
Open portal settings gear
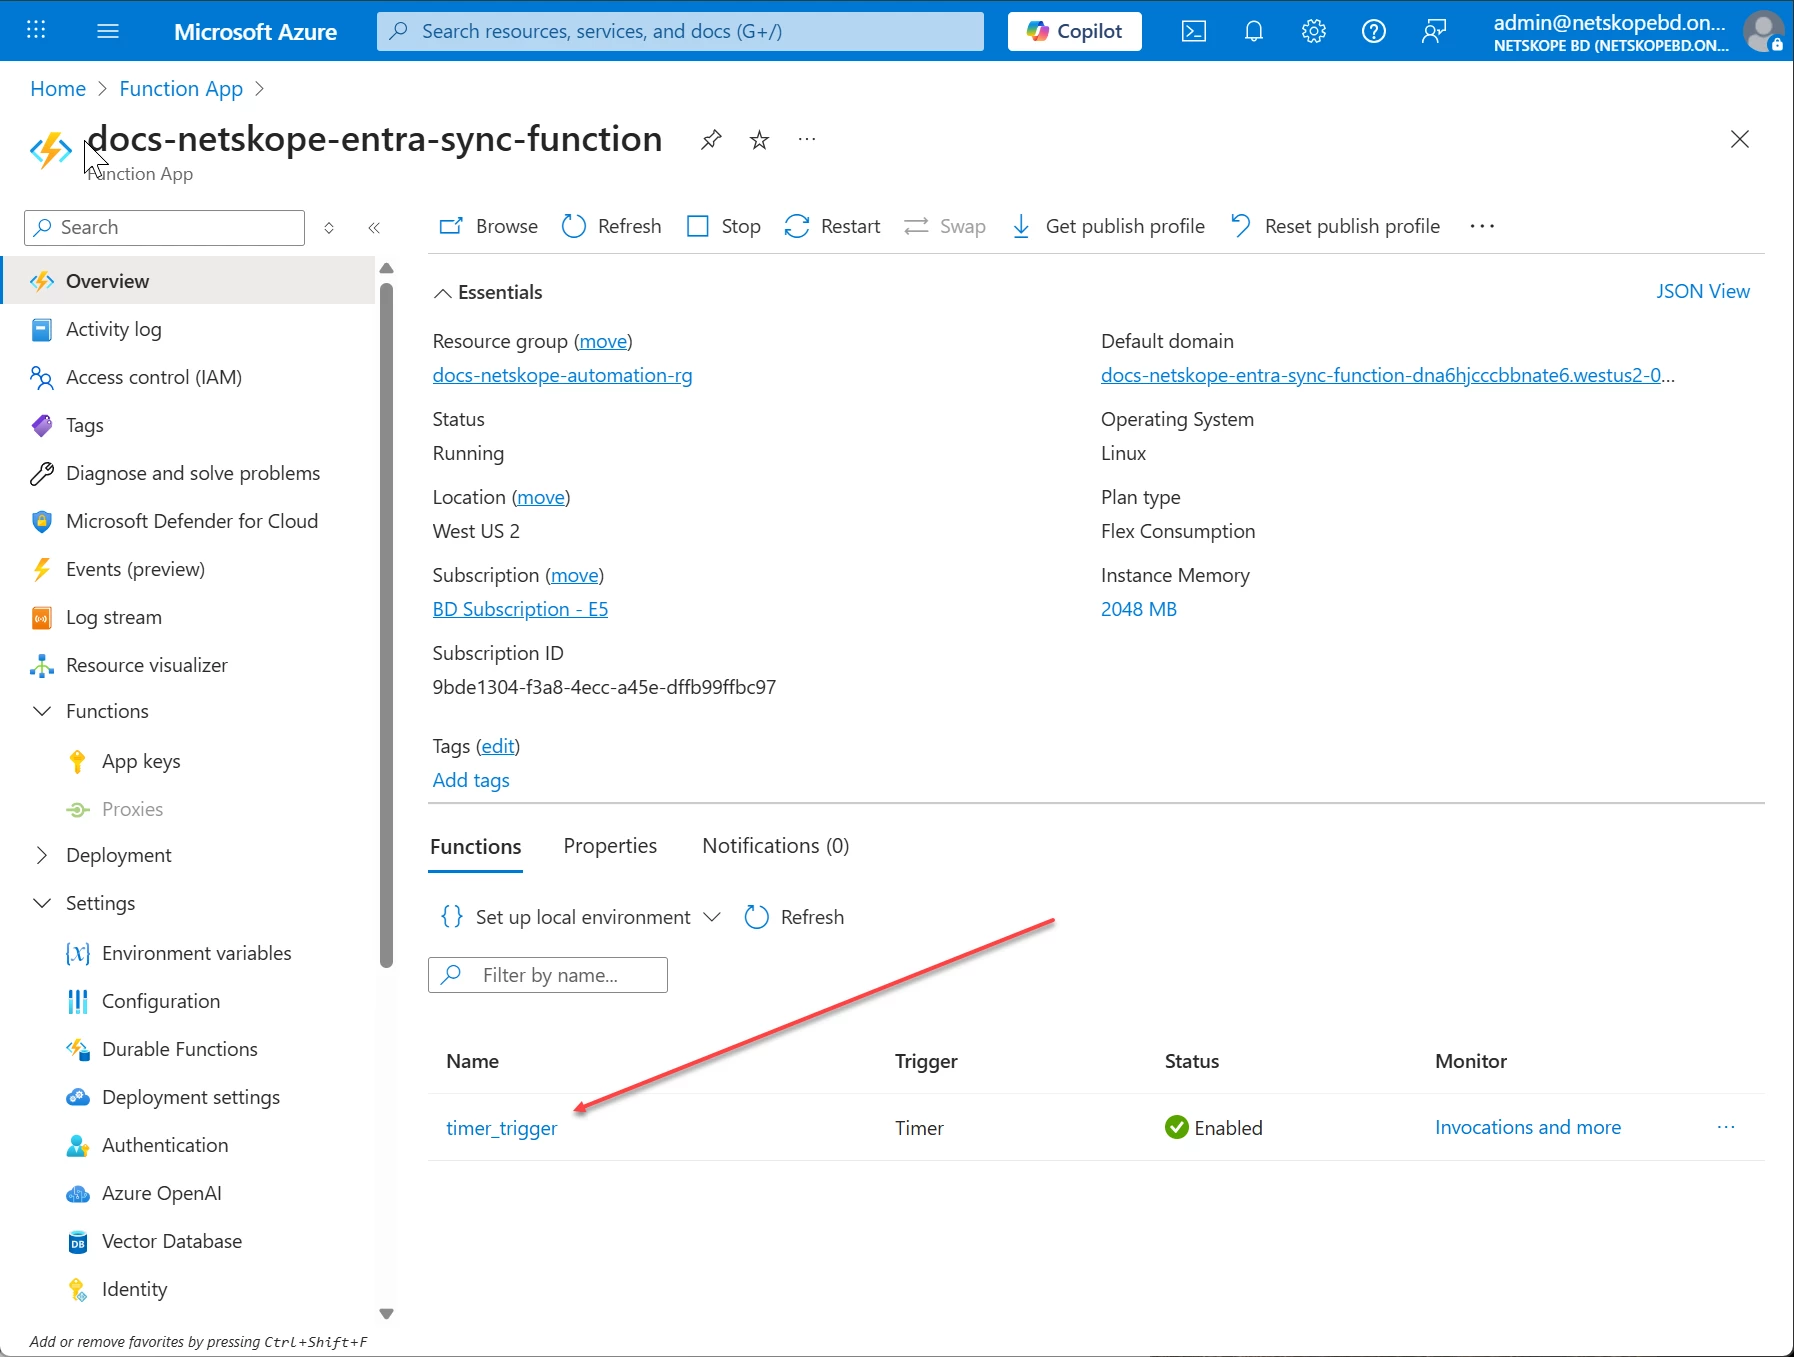(x=1314, y=31)
